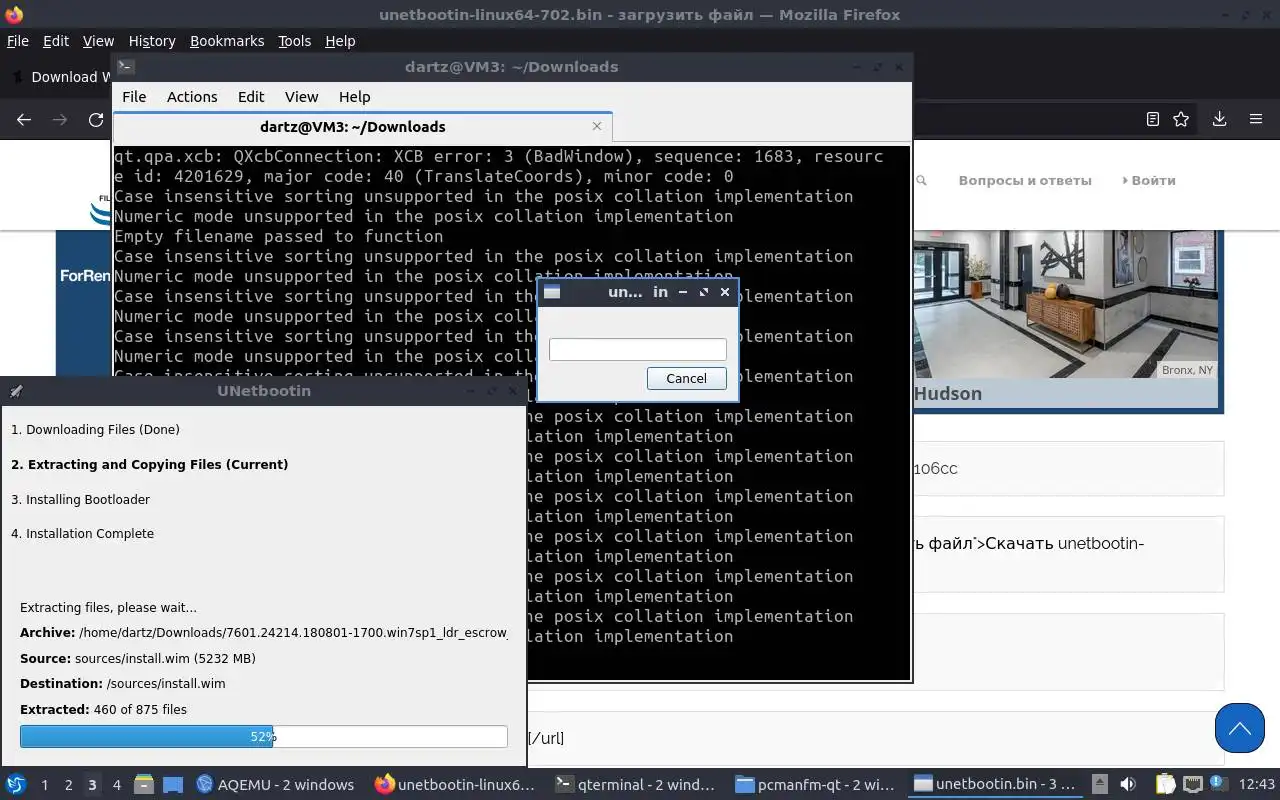Open the qterminal Help menu
Image resolution: width=1280 pixels, height=800 pixels.
(355, 97)
